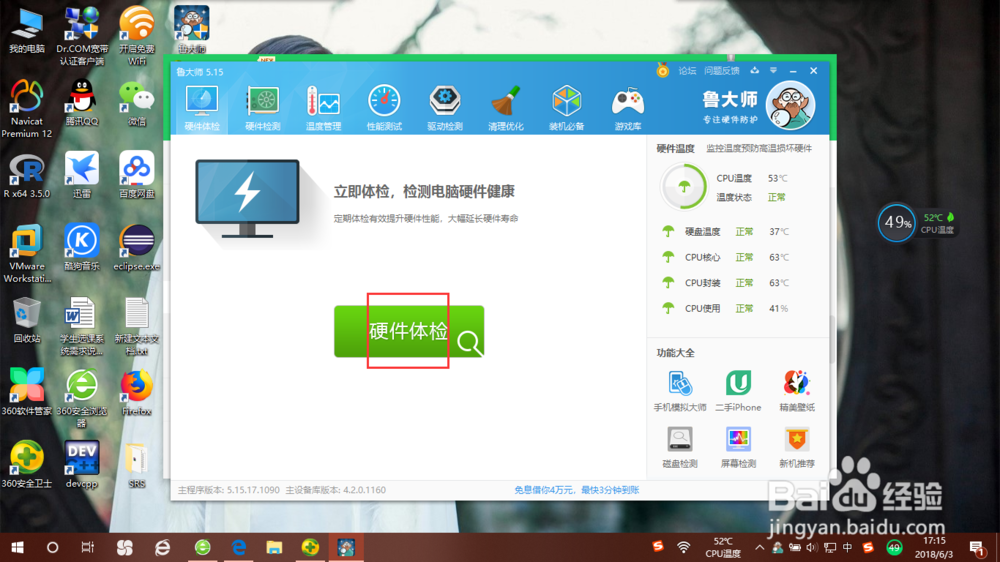Open Edge browser from taskbar
The image size is (1000, 562).
(x=239, y=547)
